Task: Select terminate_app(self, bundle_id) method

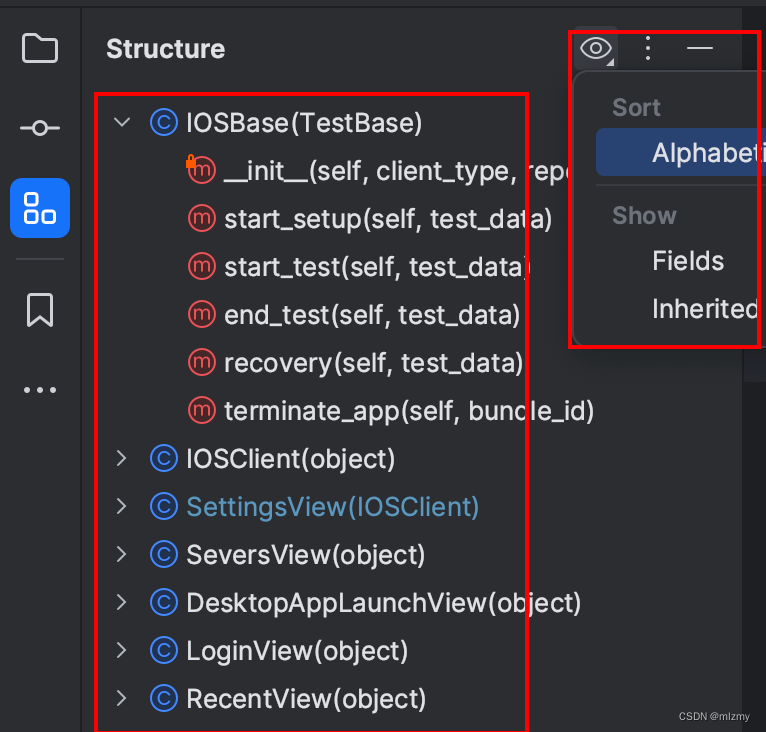Action: click(409, 411)
